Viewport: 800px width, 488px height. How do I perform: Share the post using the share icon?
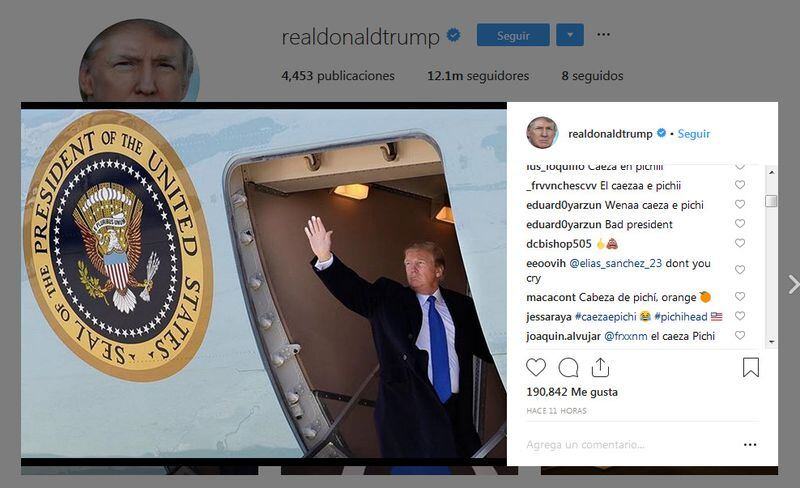coord(601,367)
